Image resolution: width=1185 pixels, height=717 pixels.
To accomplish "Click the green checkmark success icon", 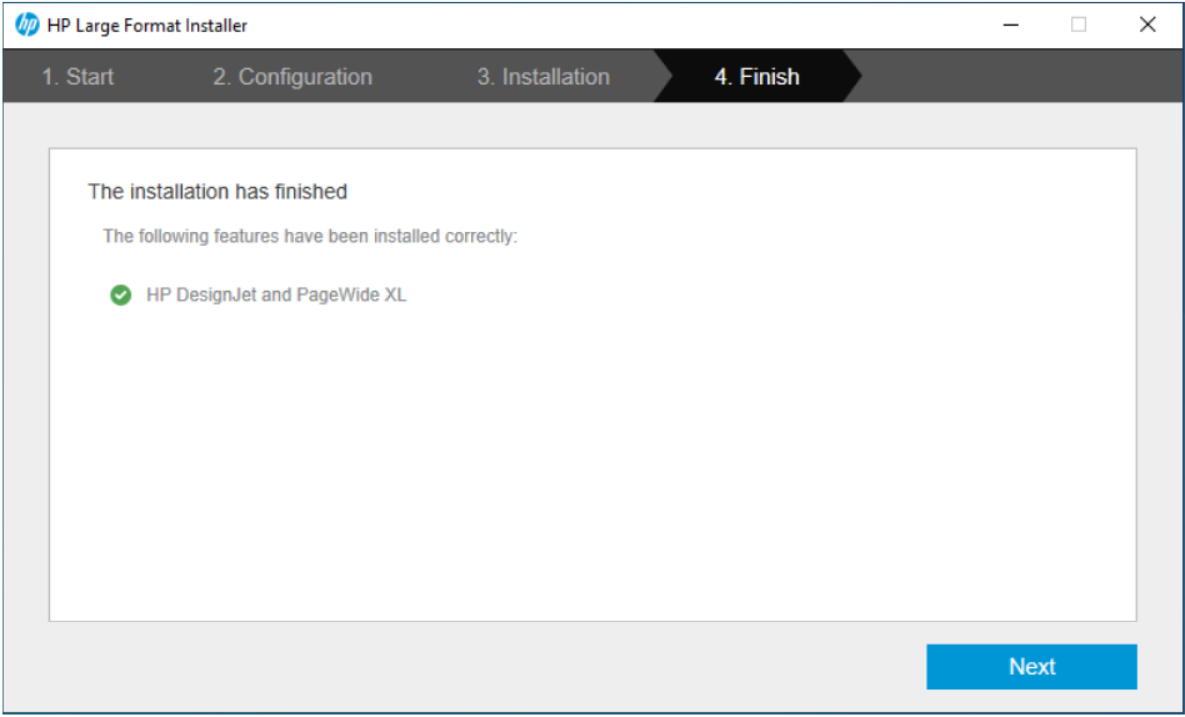I will point(121,295).
